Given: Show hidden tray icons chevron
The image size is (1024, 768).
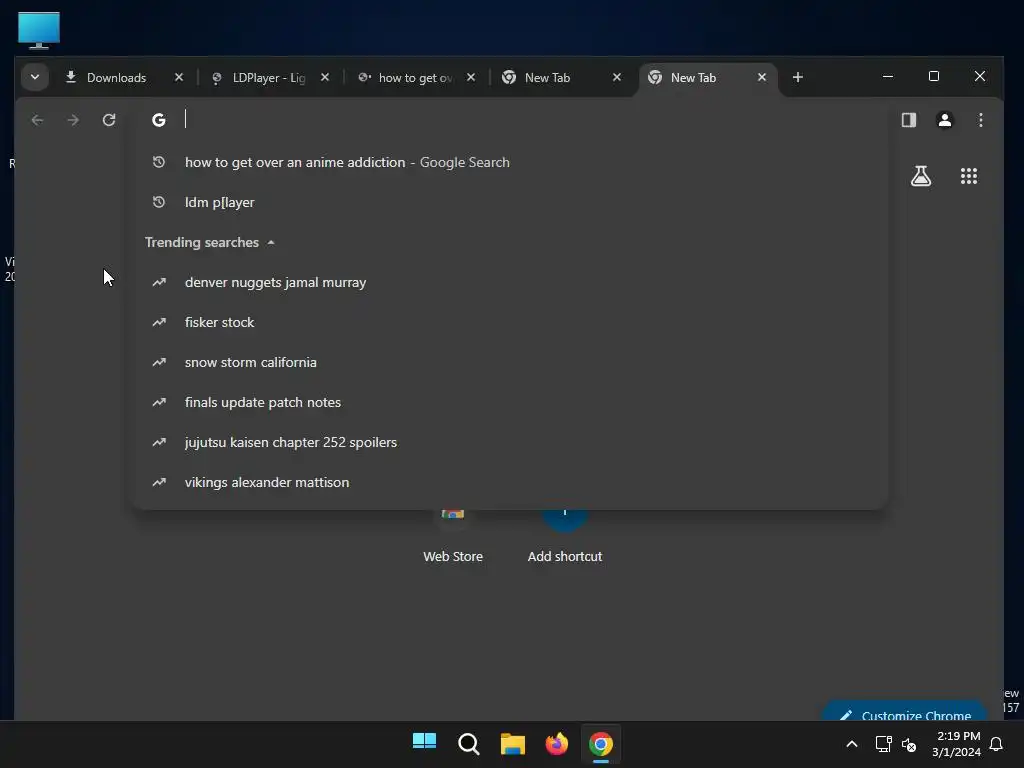Looking at the screenshot, I should click(852, 744).
